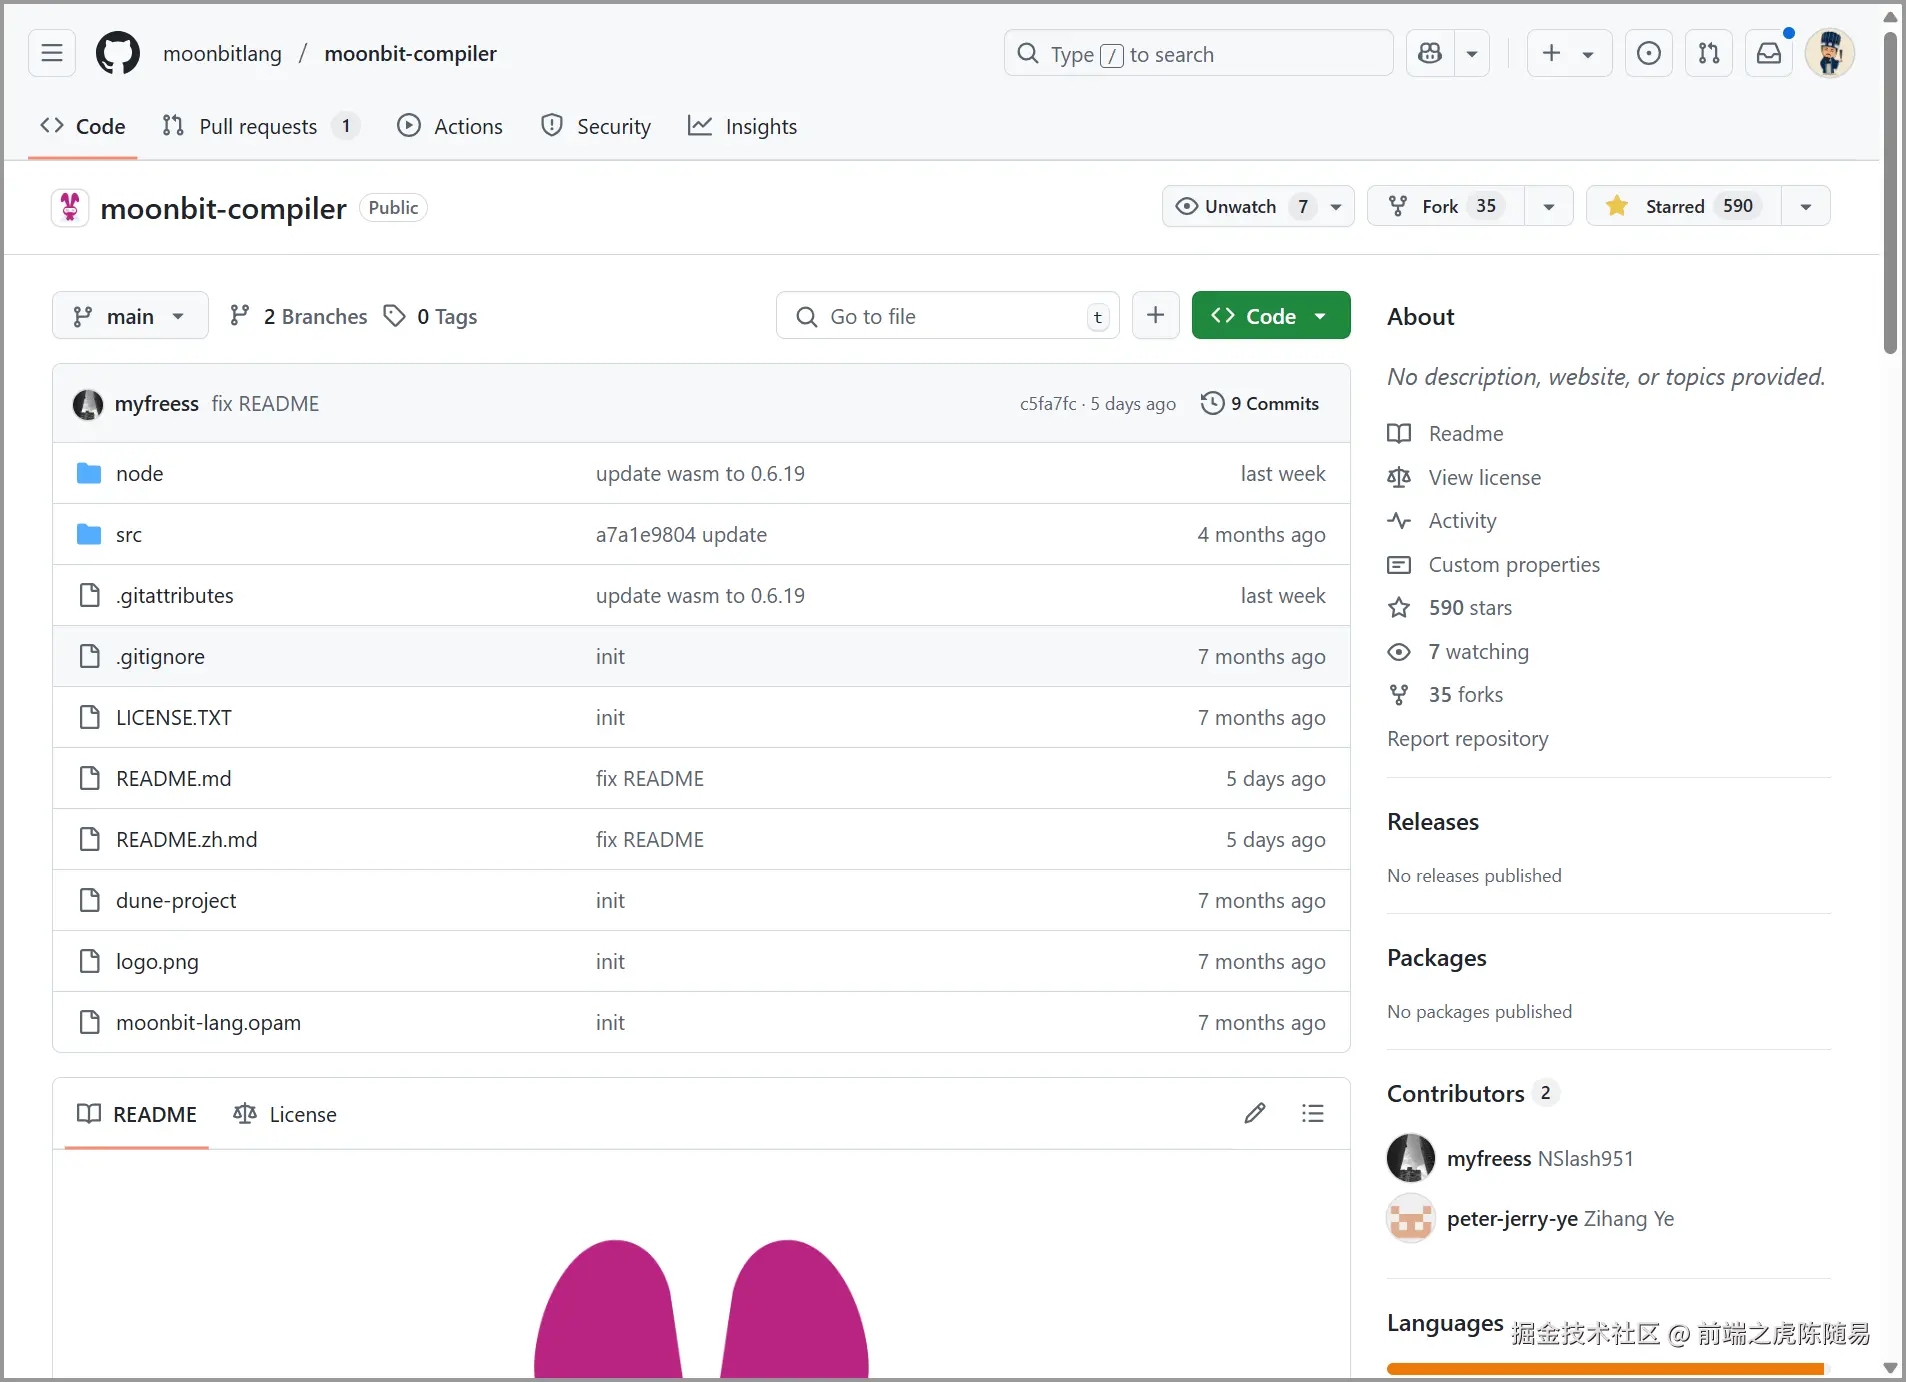Click Report repository link
The height and width of the screenshot is (1382, 1906).
click(x=1468, y=739)
